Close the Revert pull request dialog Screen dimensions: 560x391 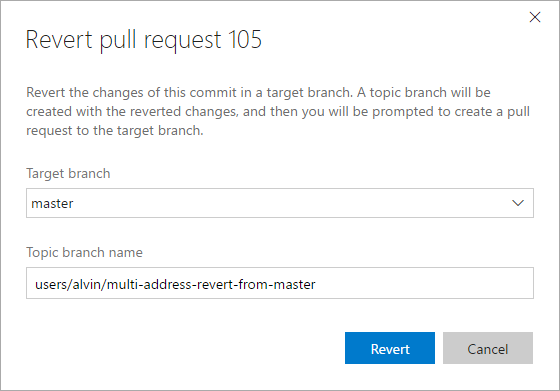(x=535, y=17)
